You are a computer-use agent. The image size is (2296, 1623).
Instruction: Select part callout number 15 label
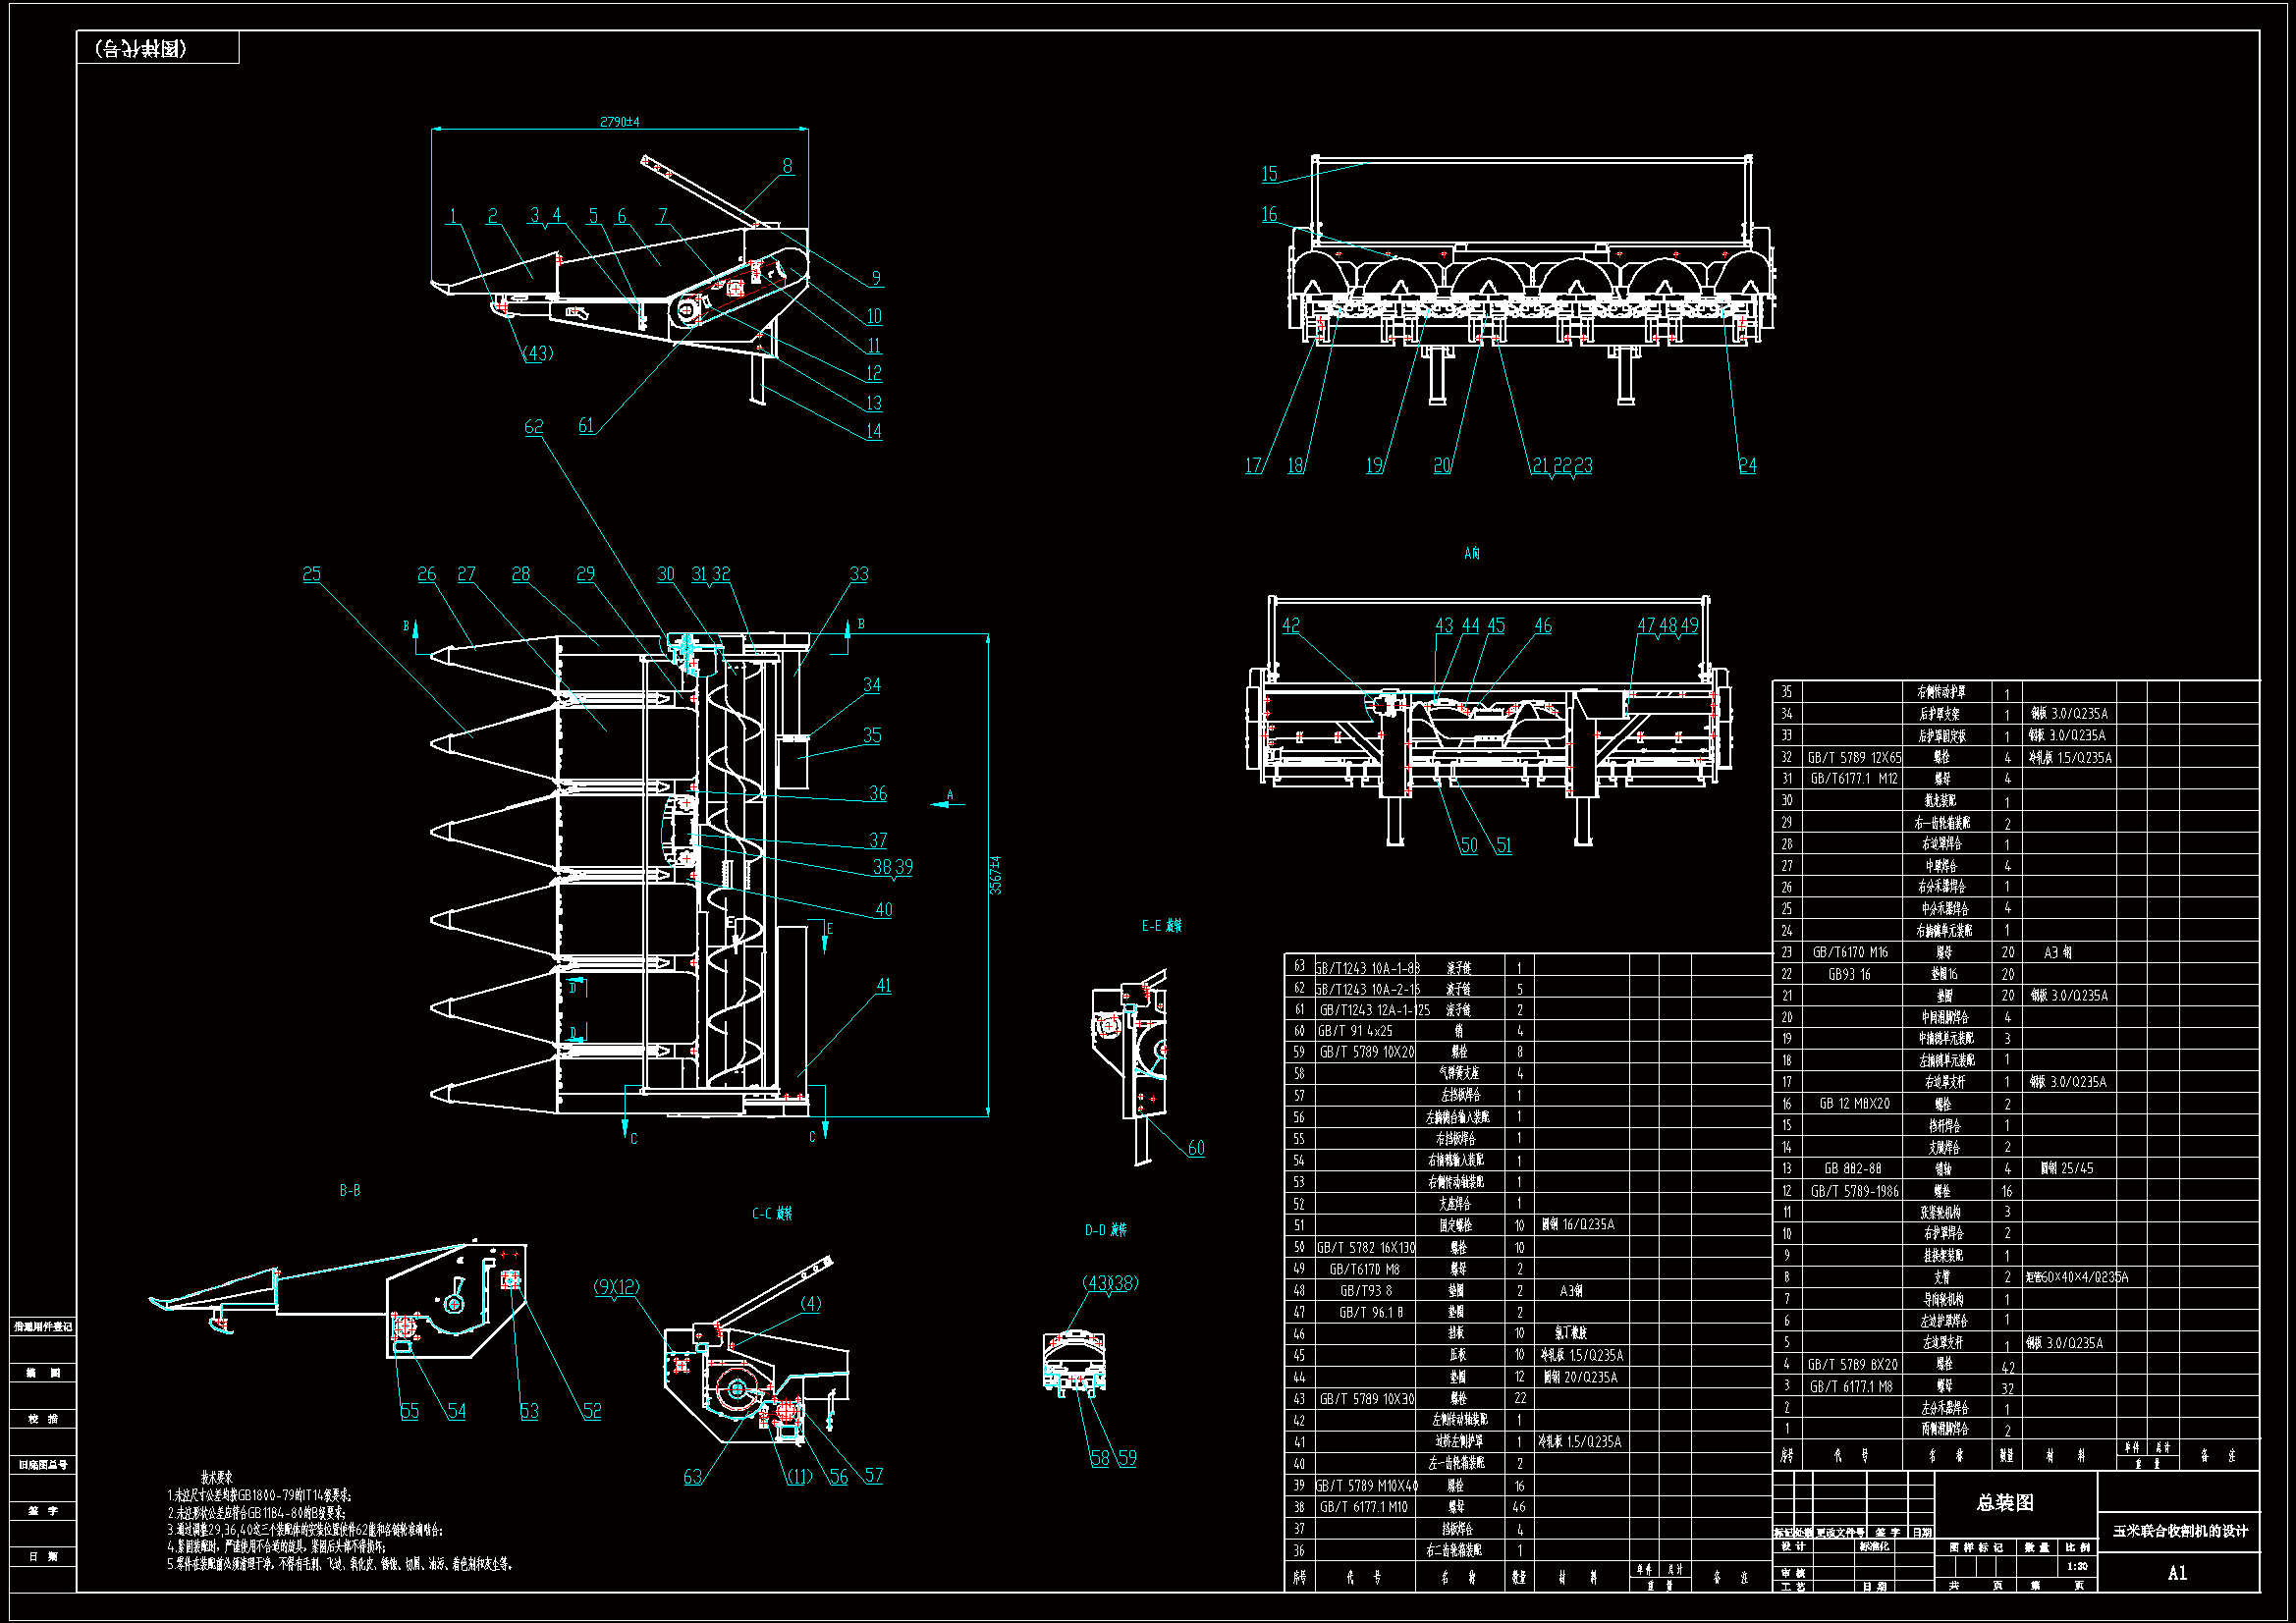(x=1269, y=174)
